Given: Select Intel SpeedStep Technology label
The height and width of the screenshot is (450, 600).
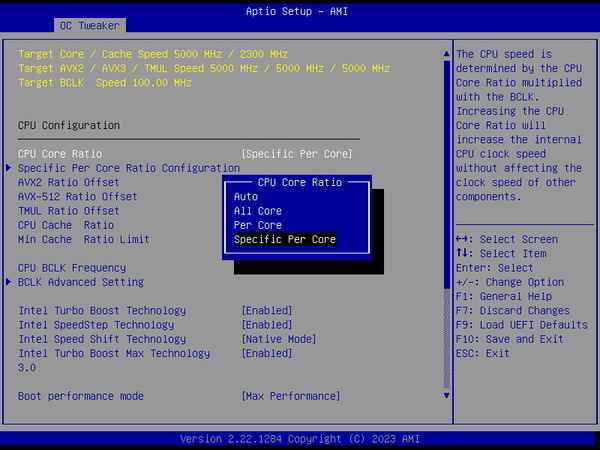Looking at the screenshot, I should (96, 325).
